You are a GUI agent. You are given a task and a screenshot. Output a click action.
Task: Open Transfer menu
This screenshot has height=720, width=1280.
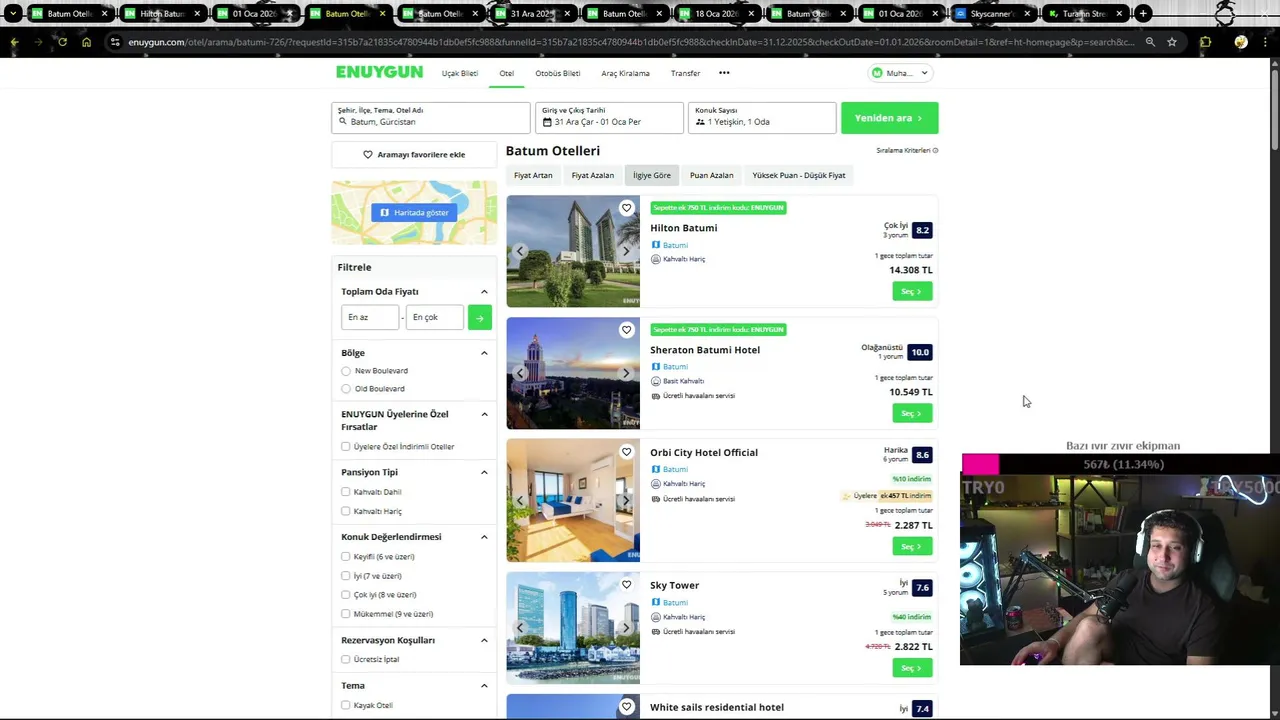click(685, 73)
